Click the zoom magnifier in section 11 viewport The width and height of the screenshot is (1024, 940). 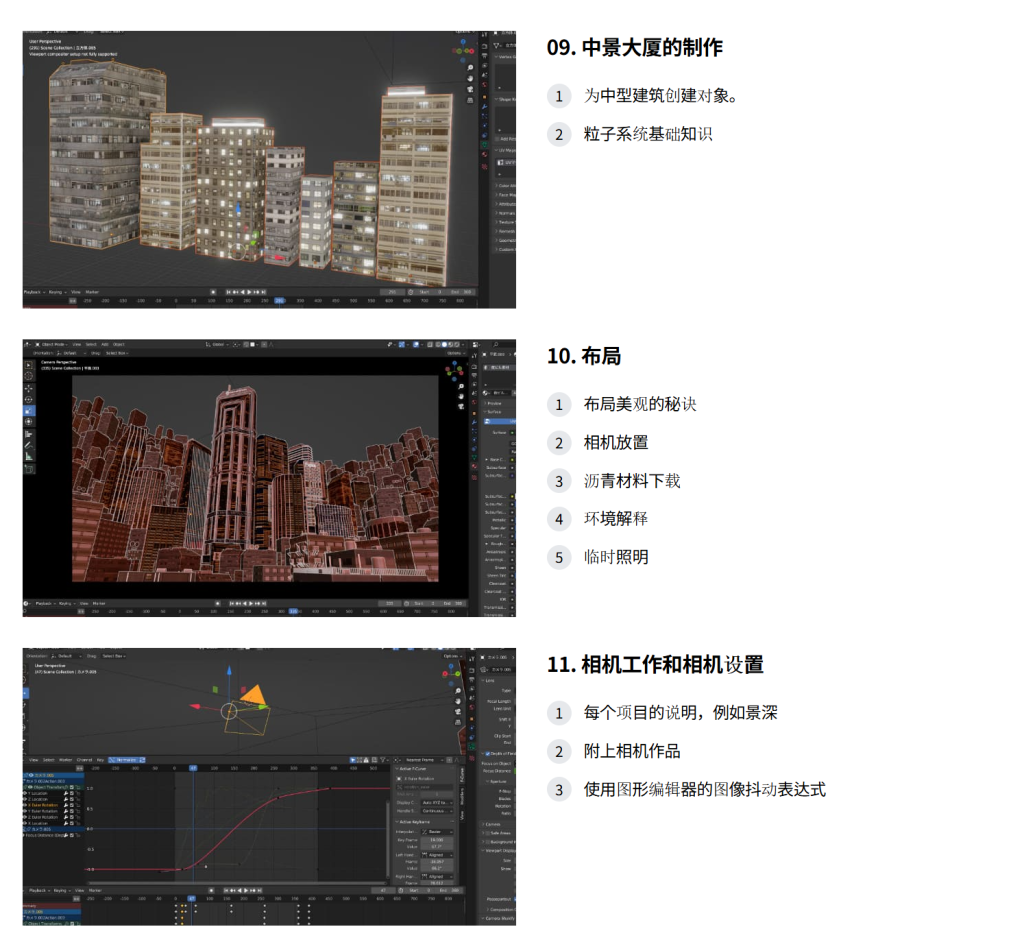coord(458,690)
